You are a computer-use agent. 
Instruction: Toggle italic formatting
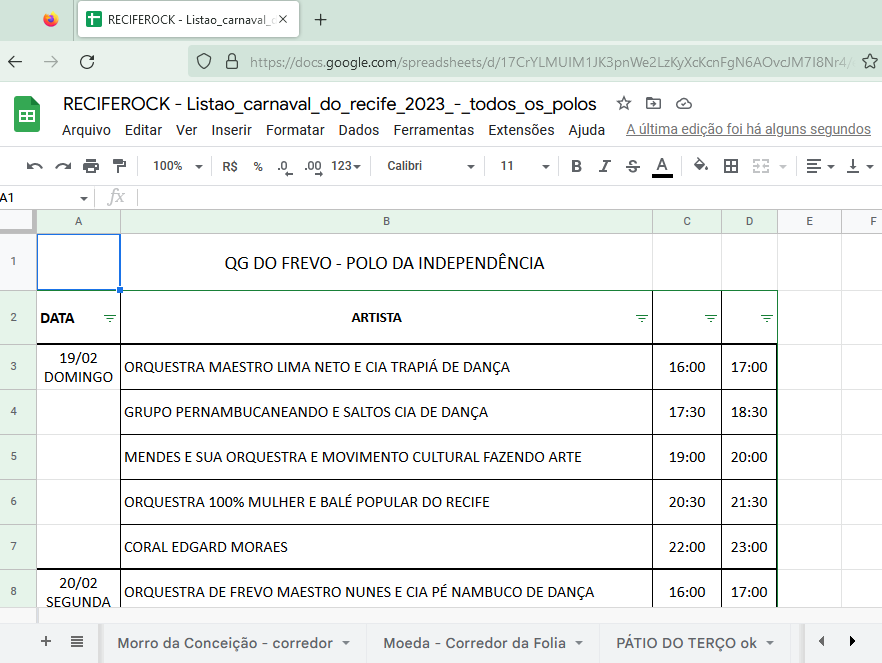tap(605, 166)
